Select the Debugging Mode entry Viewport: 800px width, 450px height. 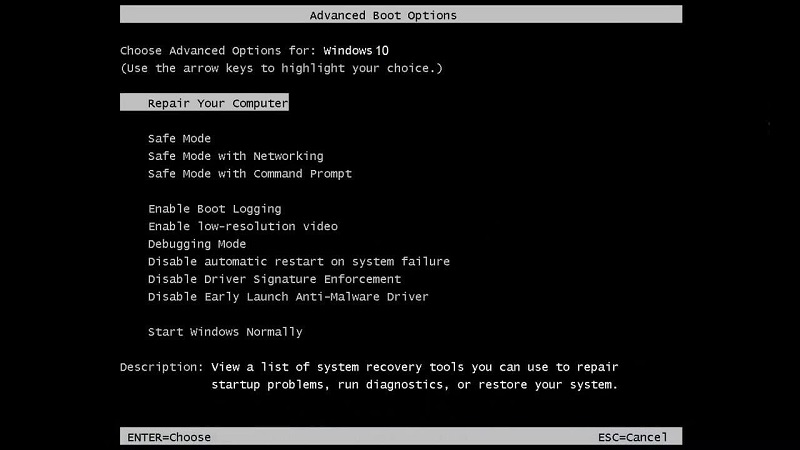pos(196,244)
